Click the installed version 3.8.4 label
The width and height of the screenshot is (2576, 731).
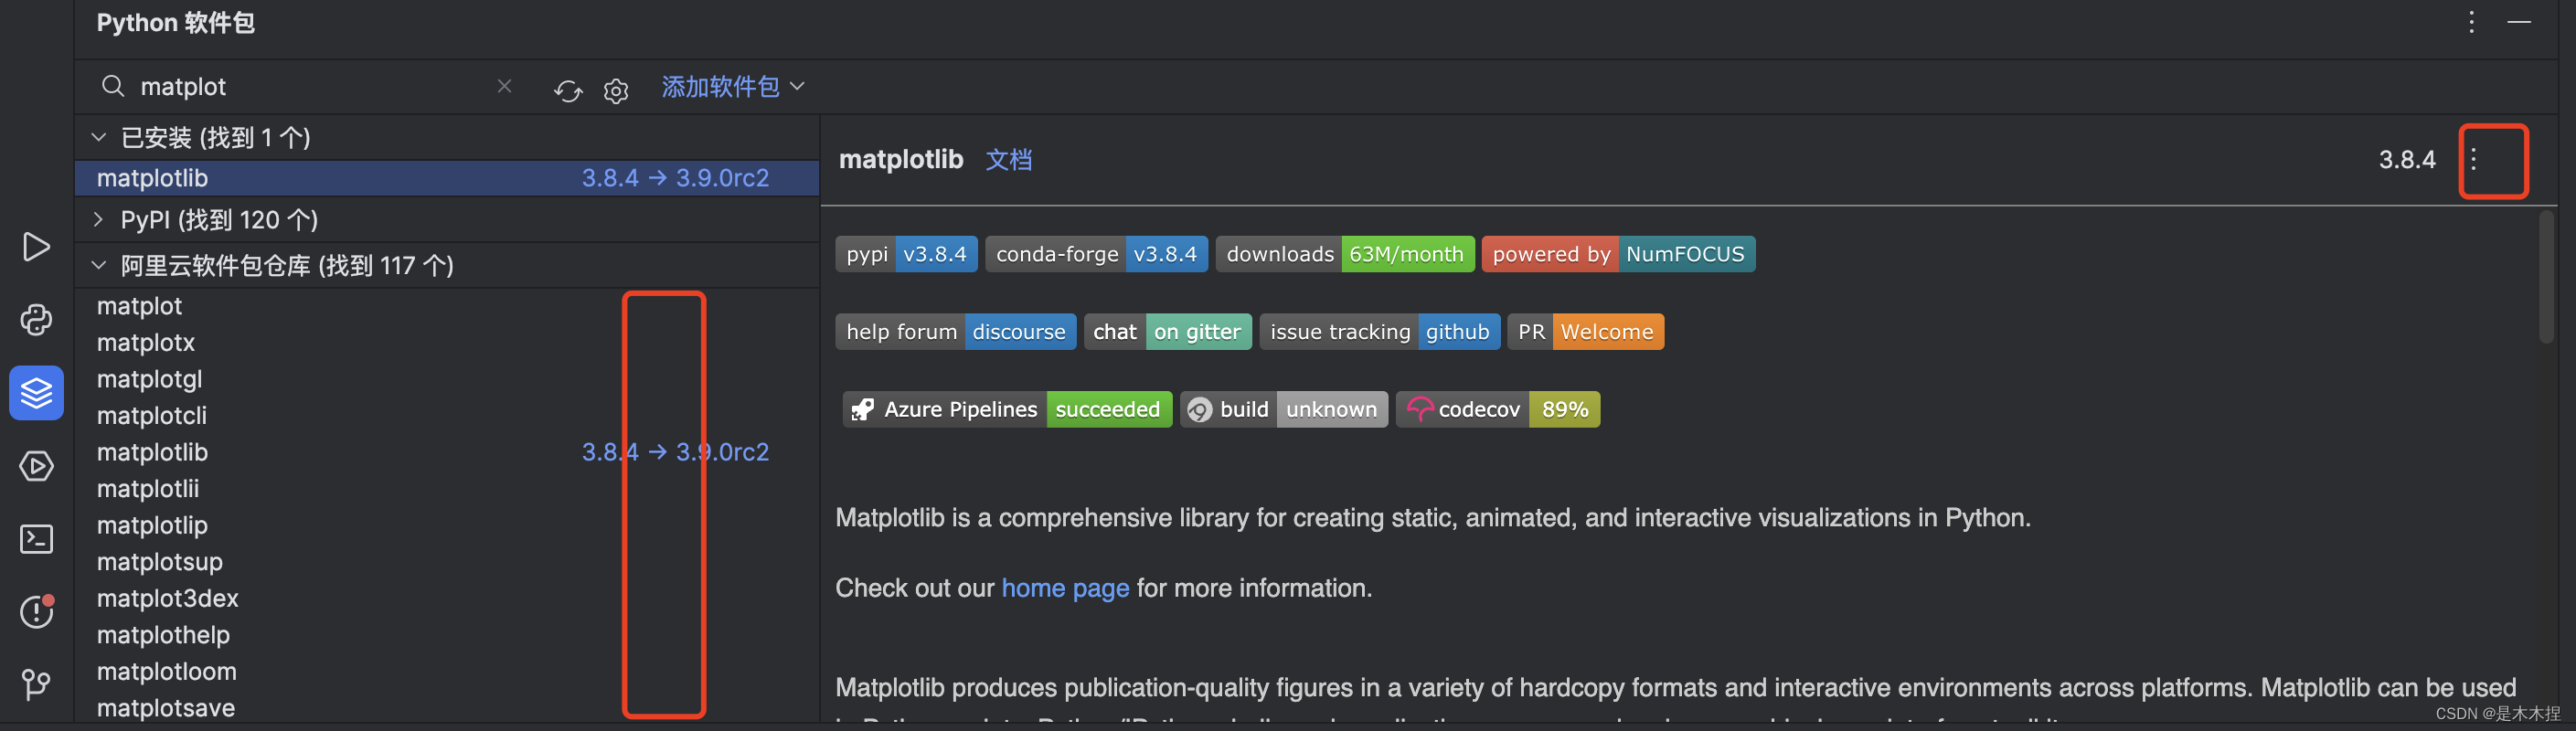2407,160
